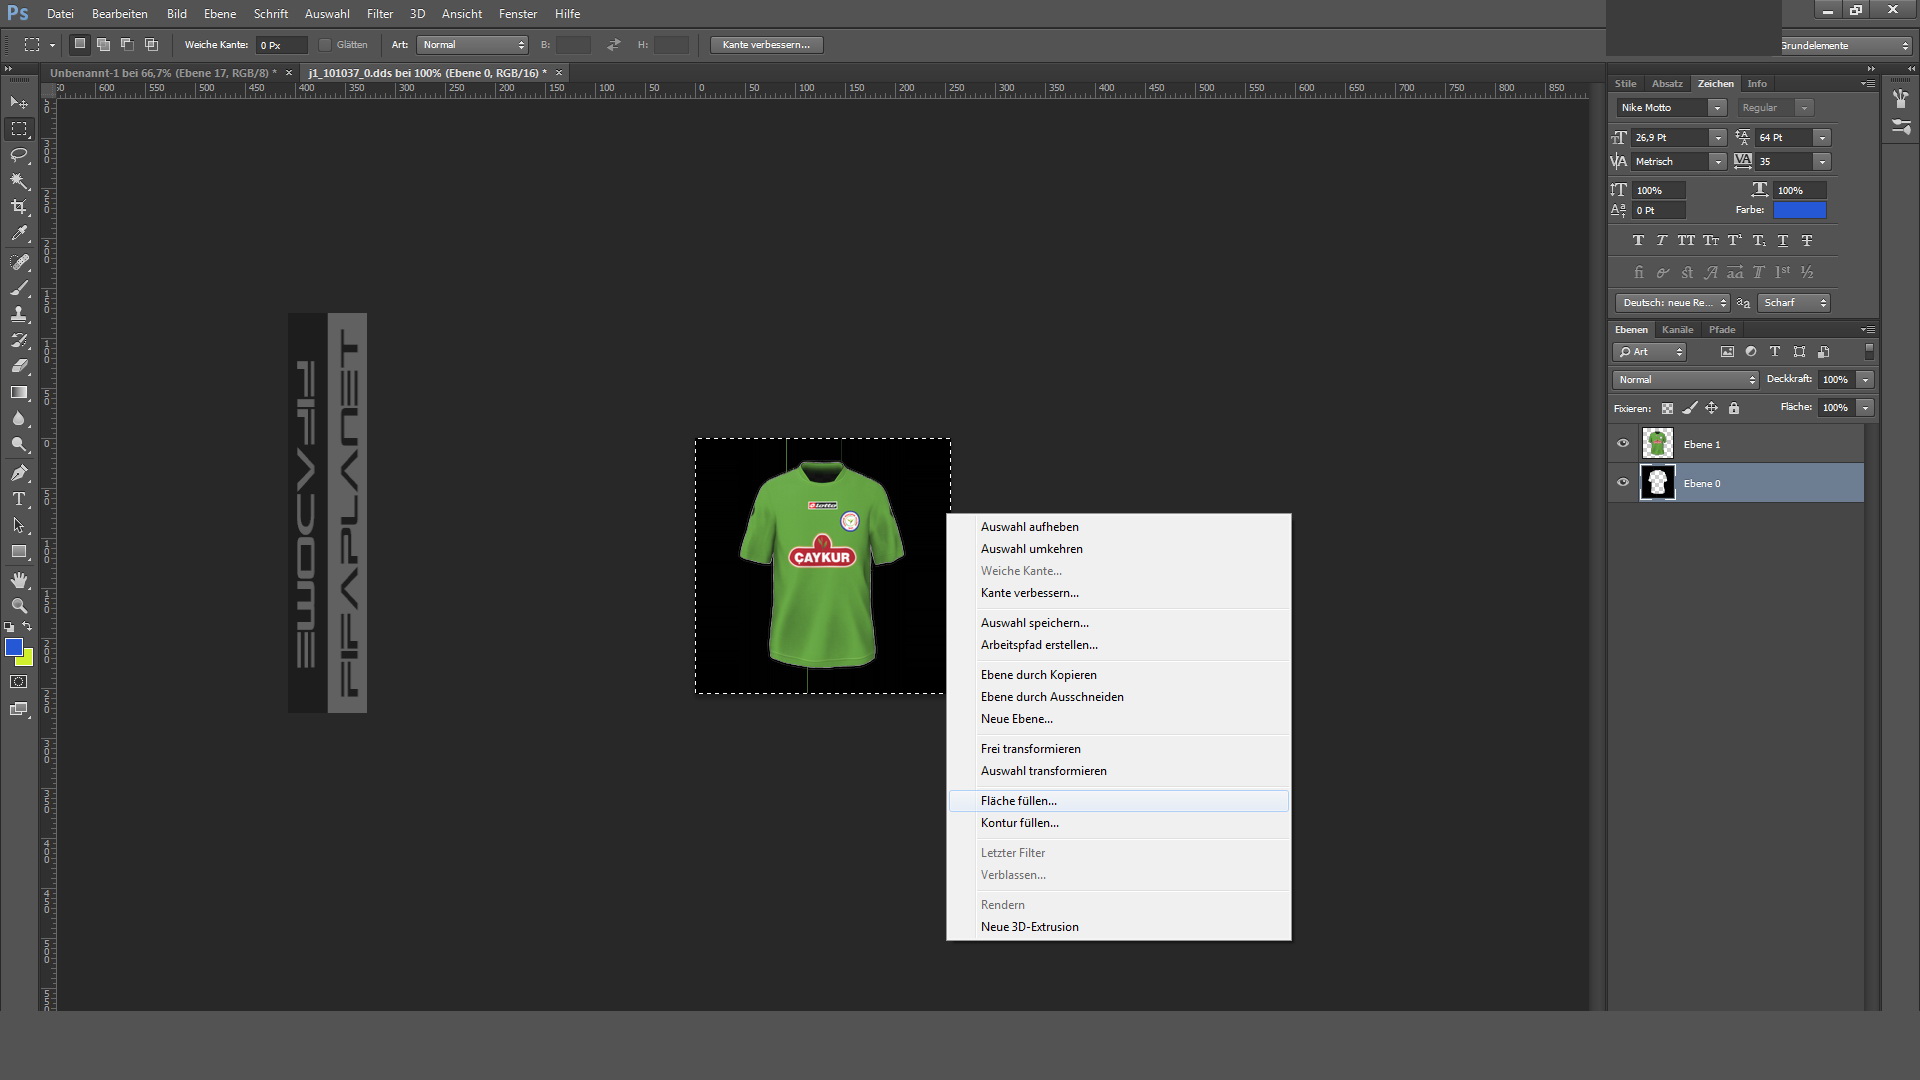Image resolution: width=1920 pixels, height=1080 pixels.
Task: Open the leading dropdown 64 Pt
Action: tap(1822, 138)
